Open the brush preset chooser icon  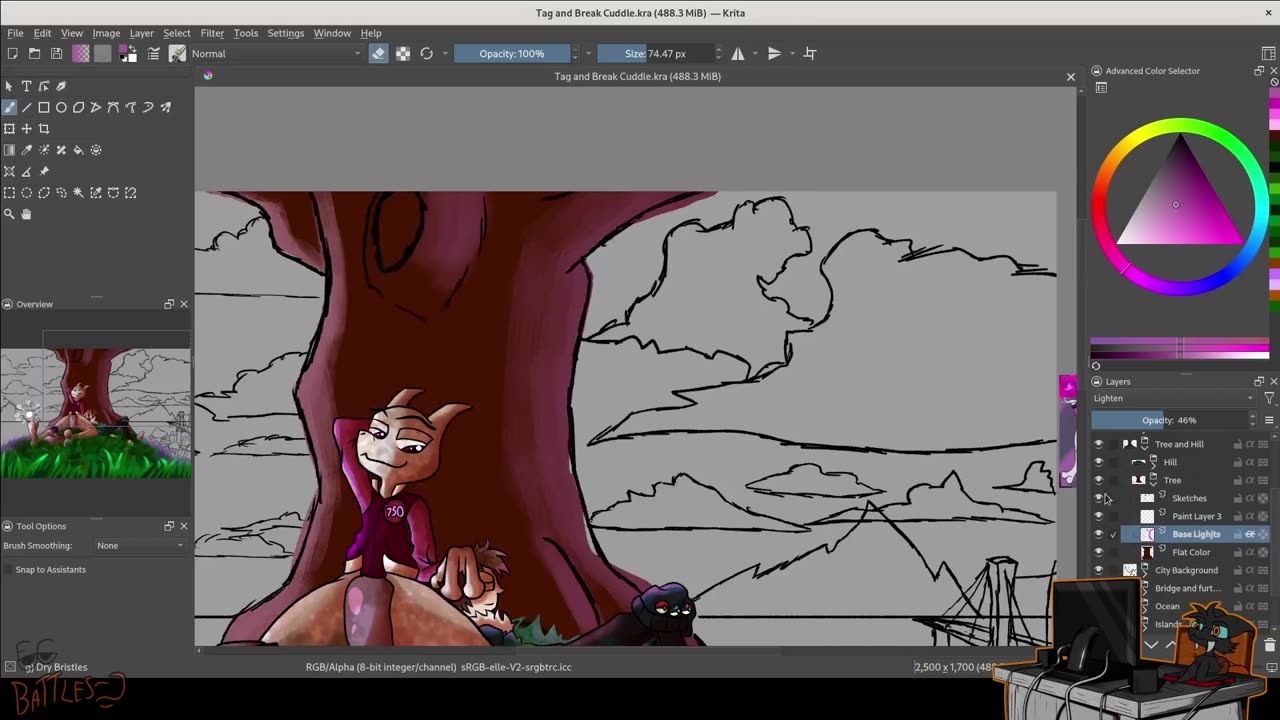(x=177, y=54)
